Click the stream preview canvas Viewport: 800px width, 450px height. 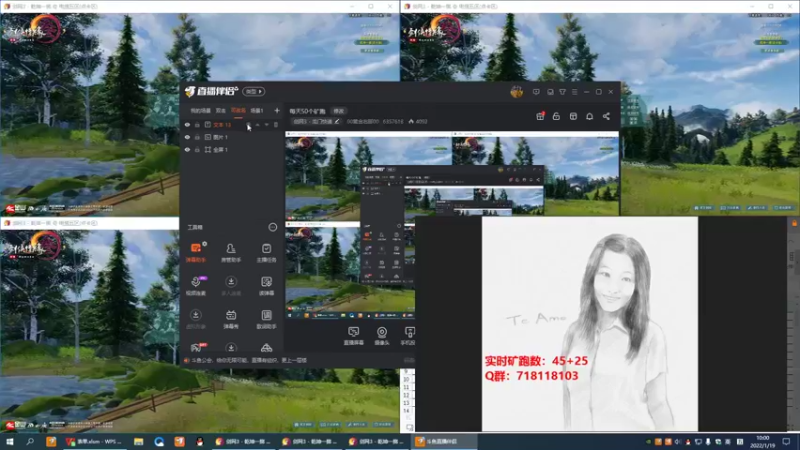(452, 224)
